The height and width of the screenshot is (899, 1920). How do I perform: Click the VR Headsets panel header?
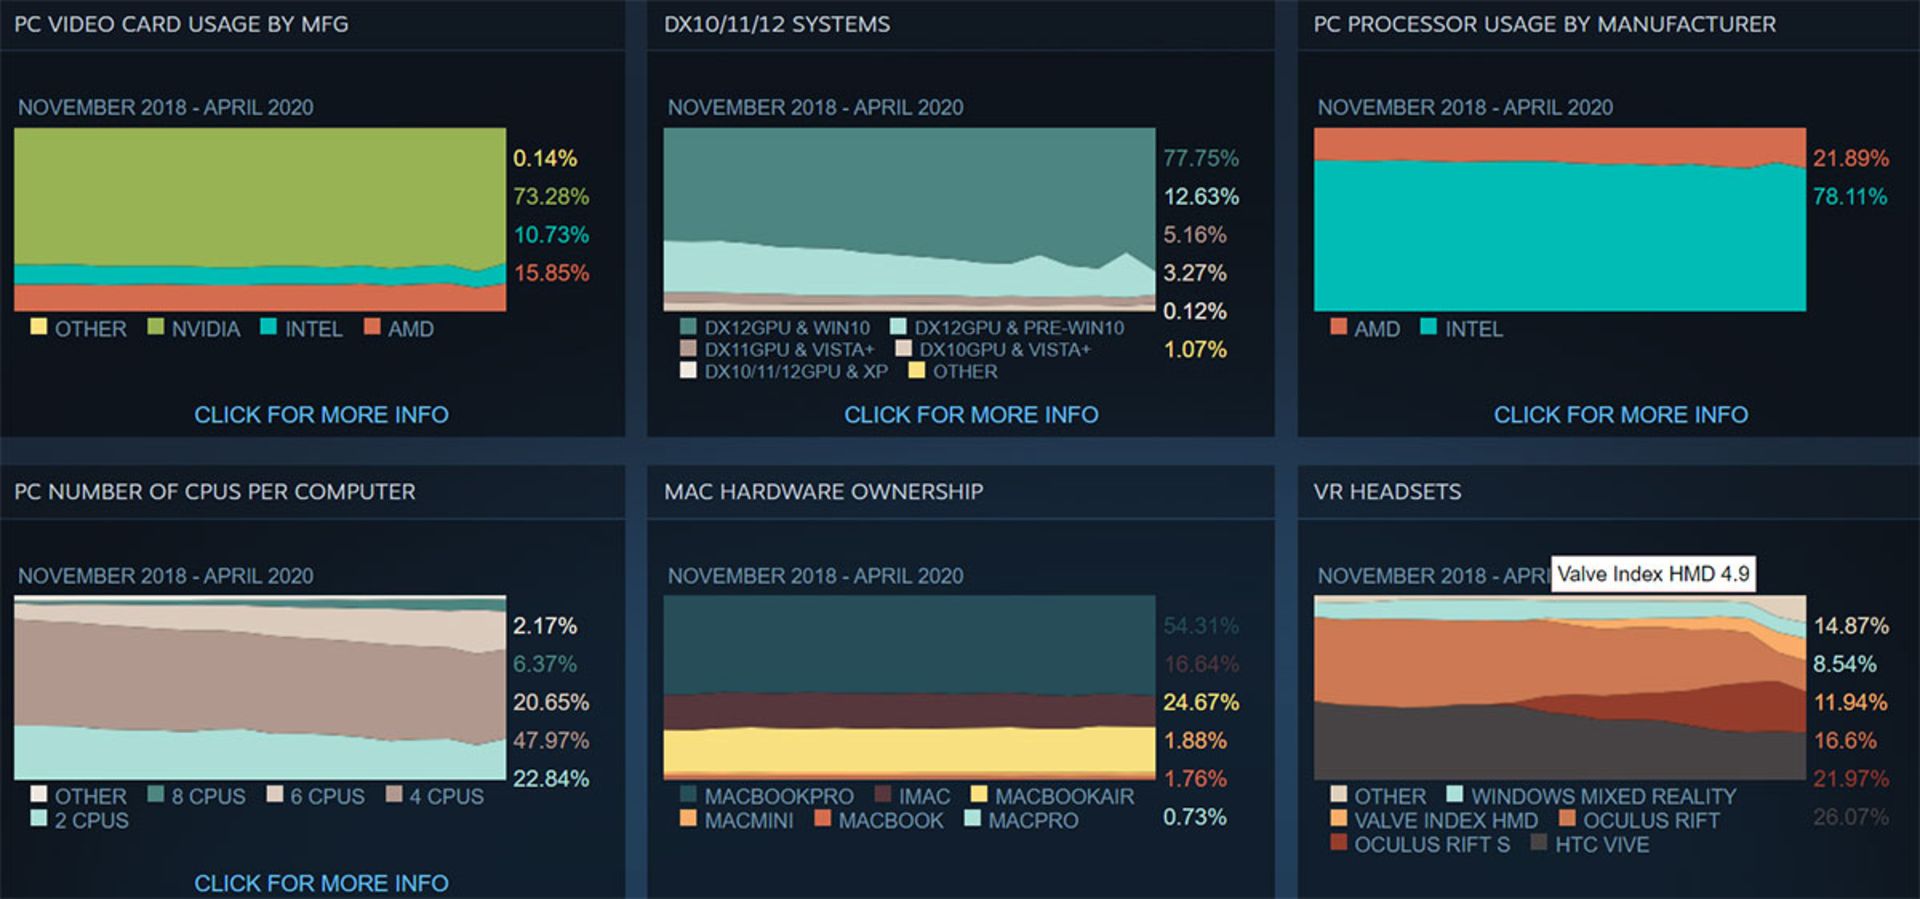tap(1387, 492)
